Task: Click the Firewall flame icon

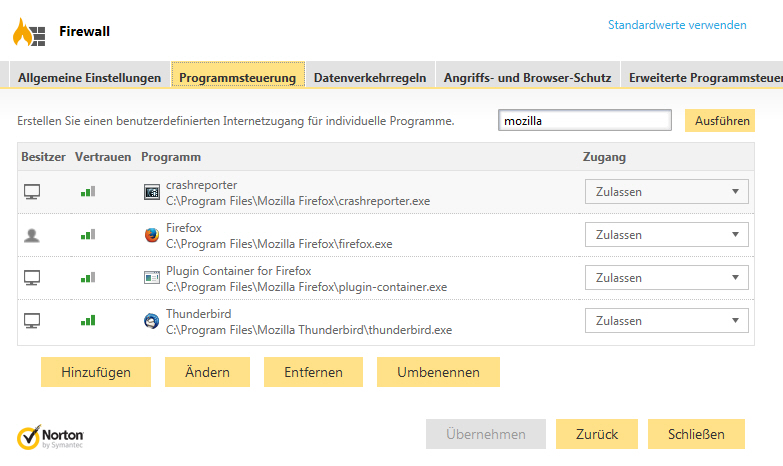Action: [28, 32]
